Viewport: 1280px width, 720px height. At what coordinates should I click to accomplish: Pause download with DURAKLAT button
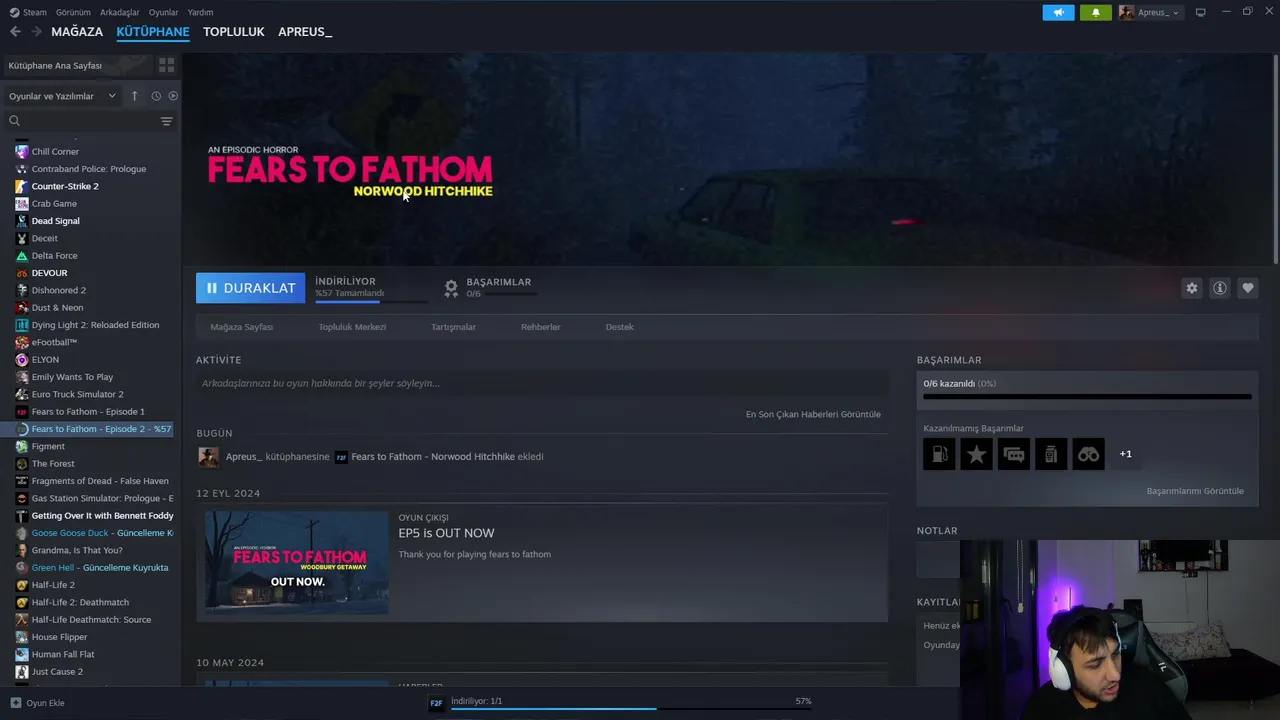tap(250, 288)
